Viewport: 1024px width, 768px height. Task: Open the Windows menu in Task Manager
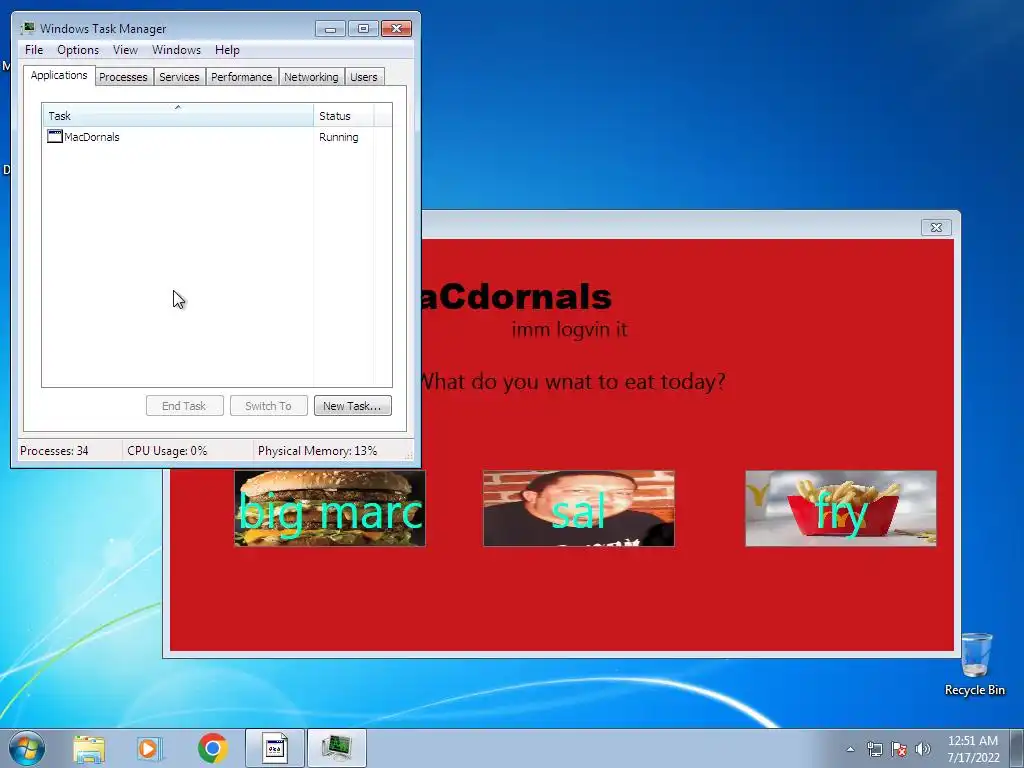pyautogui.click(x=176, y=50)
